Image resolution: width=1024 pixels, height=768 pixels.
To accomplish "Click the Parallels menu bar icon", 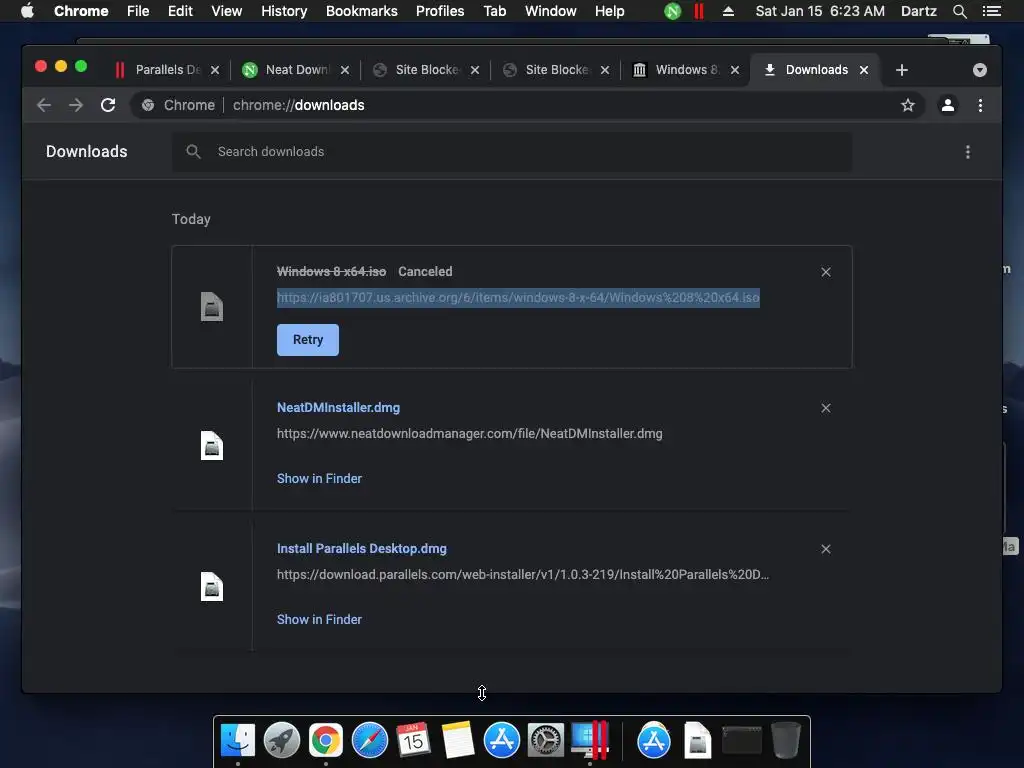I will tap(699, 11).
